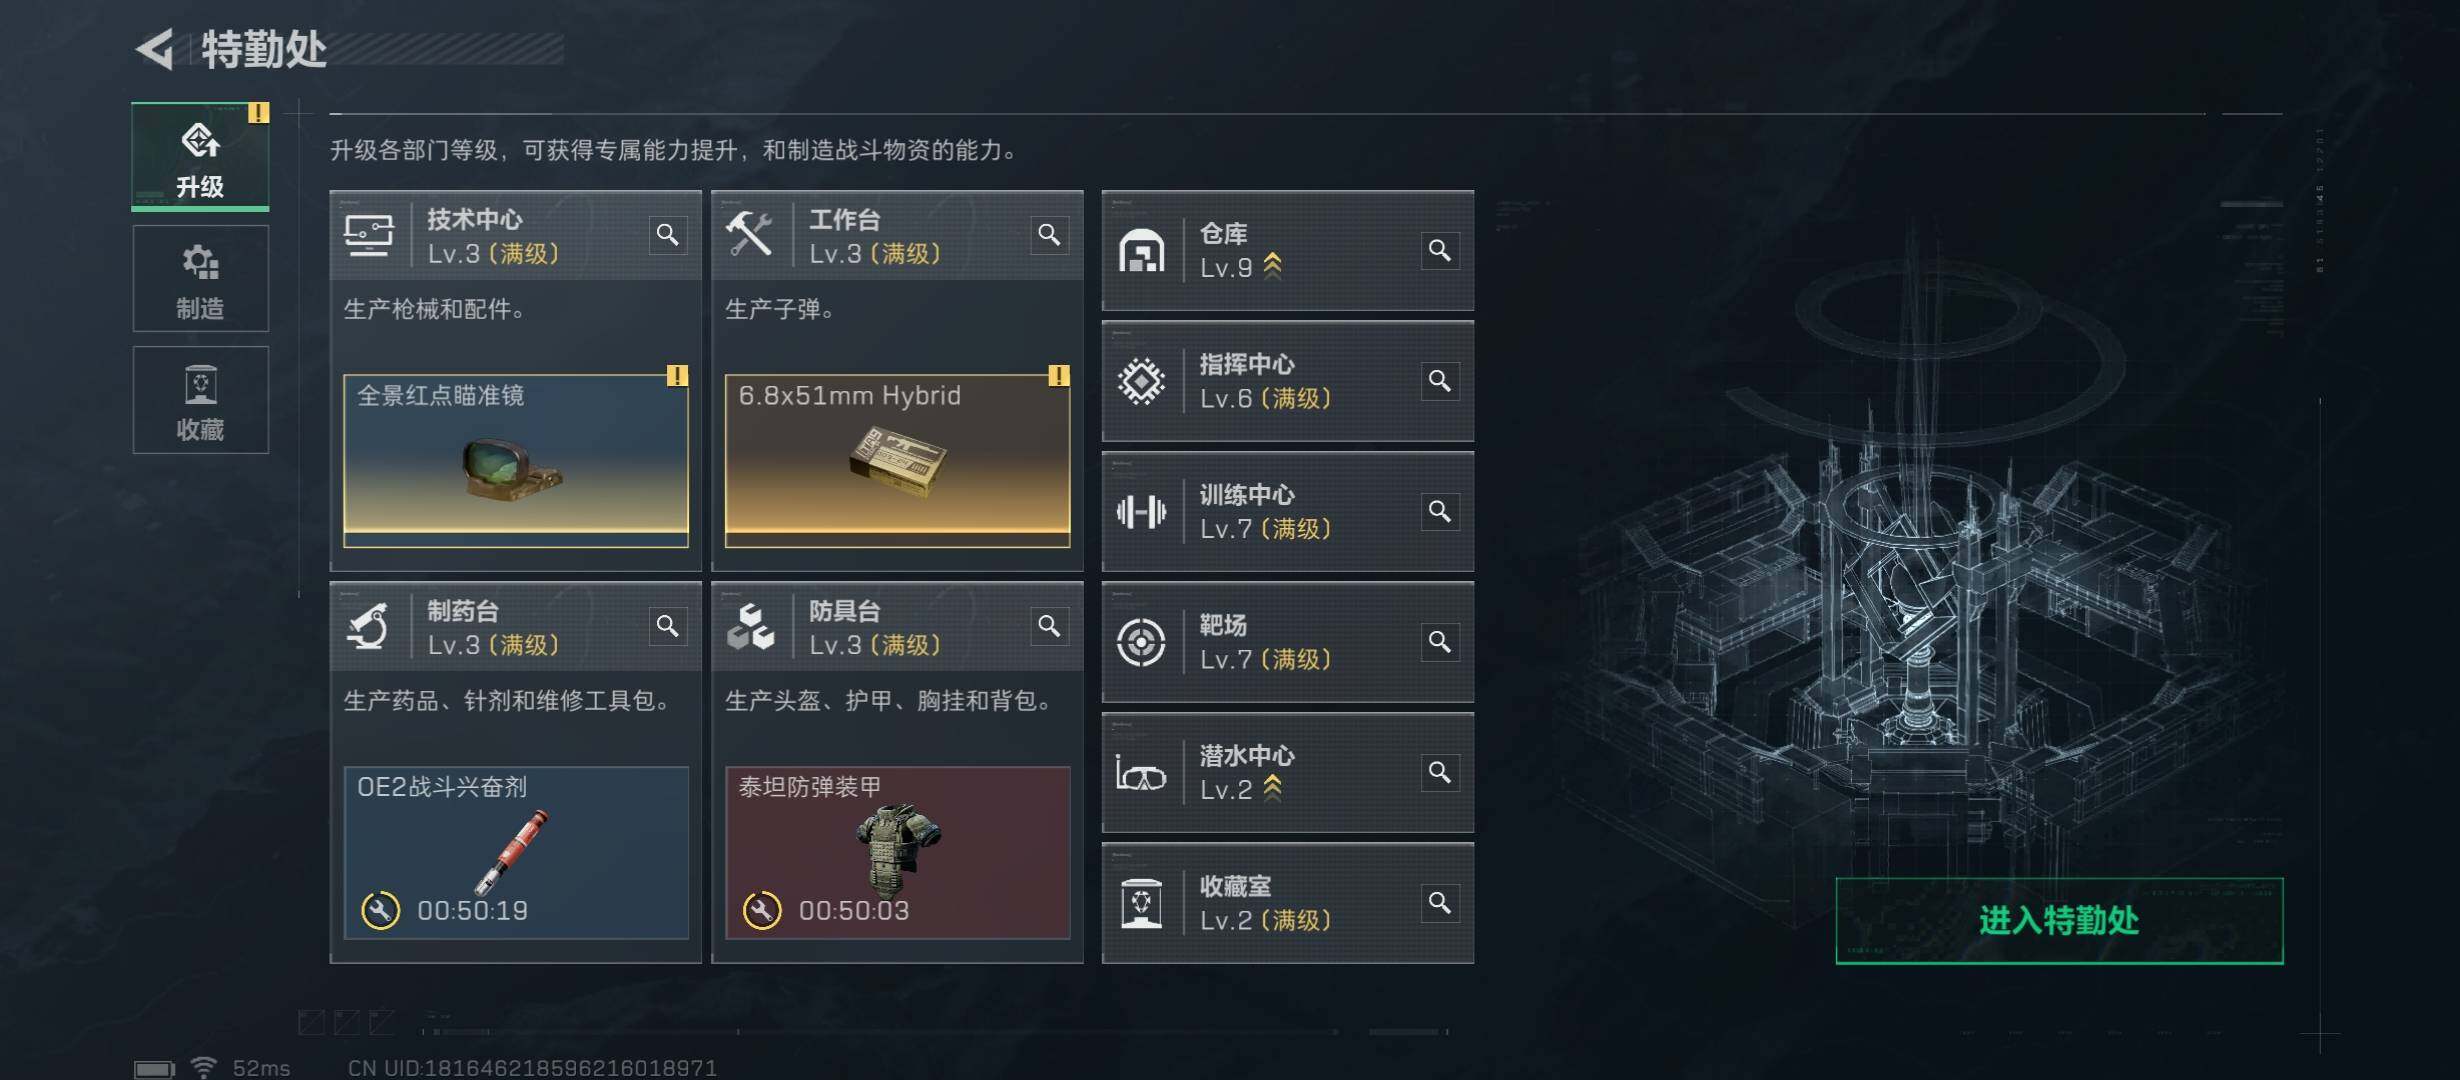Open magnifier details for 技术中心
Viewport: 2460px width, 1080px height.
coord(668,235)
